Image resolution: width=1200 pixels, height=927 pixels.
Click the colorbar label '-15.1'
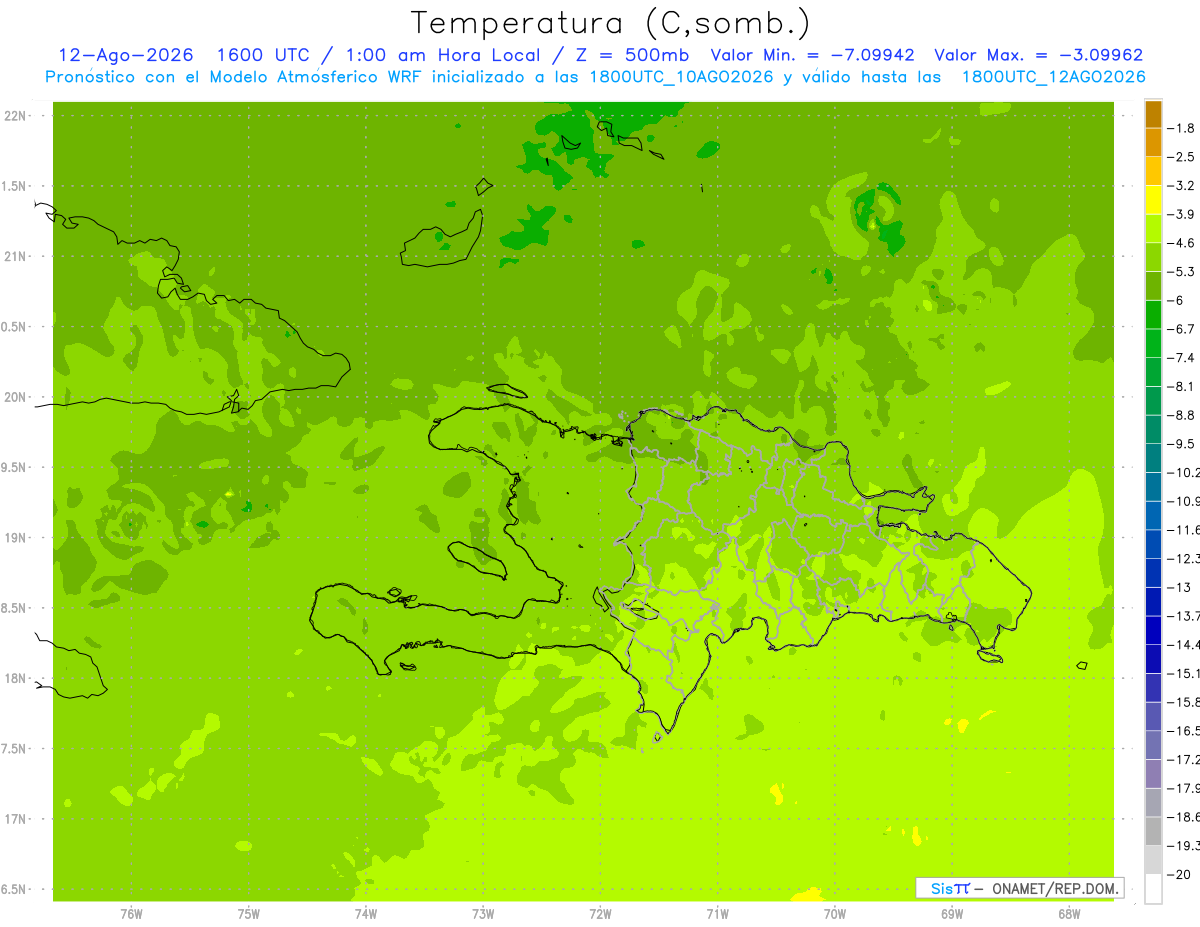[1183, 673]
